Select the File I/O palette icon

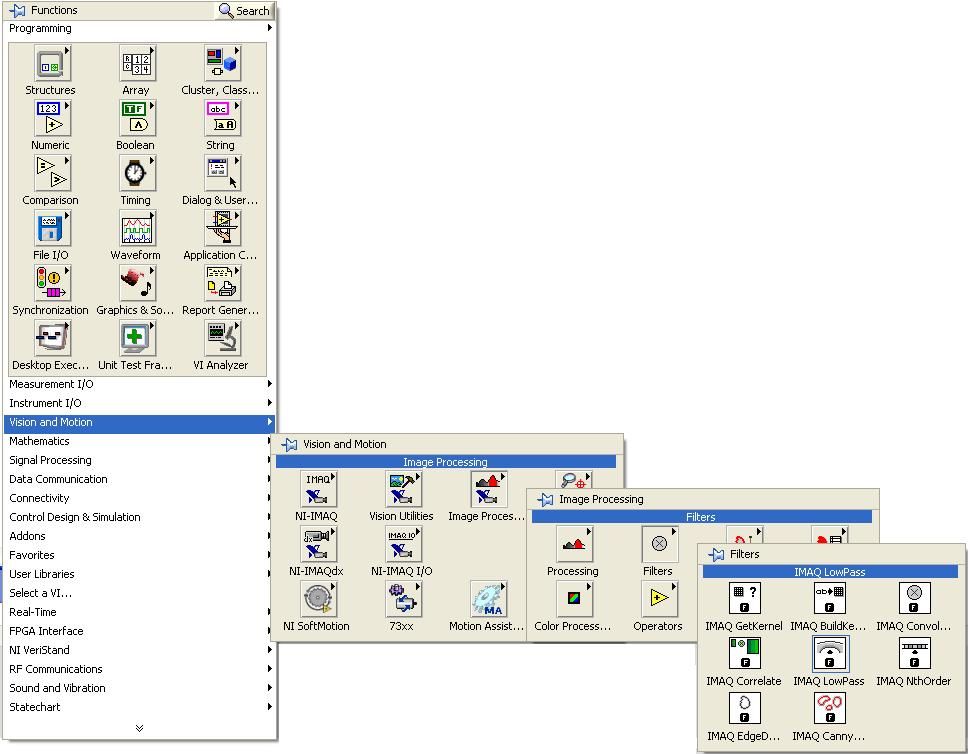[51, 228]
